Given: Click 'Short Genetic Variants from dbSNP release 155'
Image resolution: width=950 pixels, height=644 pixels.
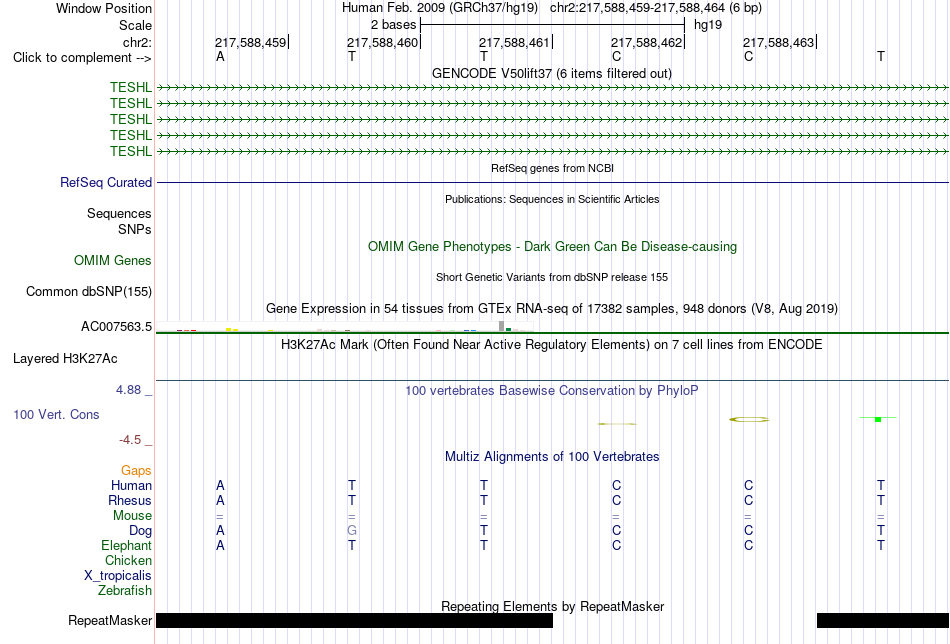Looking at the screenshot, I should (552, 277).
